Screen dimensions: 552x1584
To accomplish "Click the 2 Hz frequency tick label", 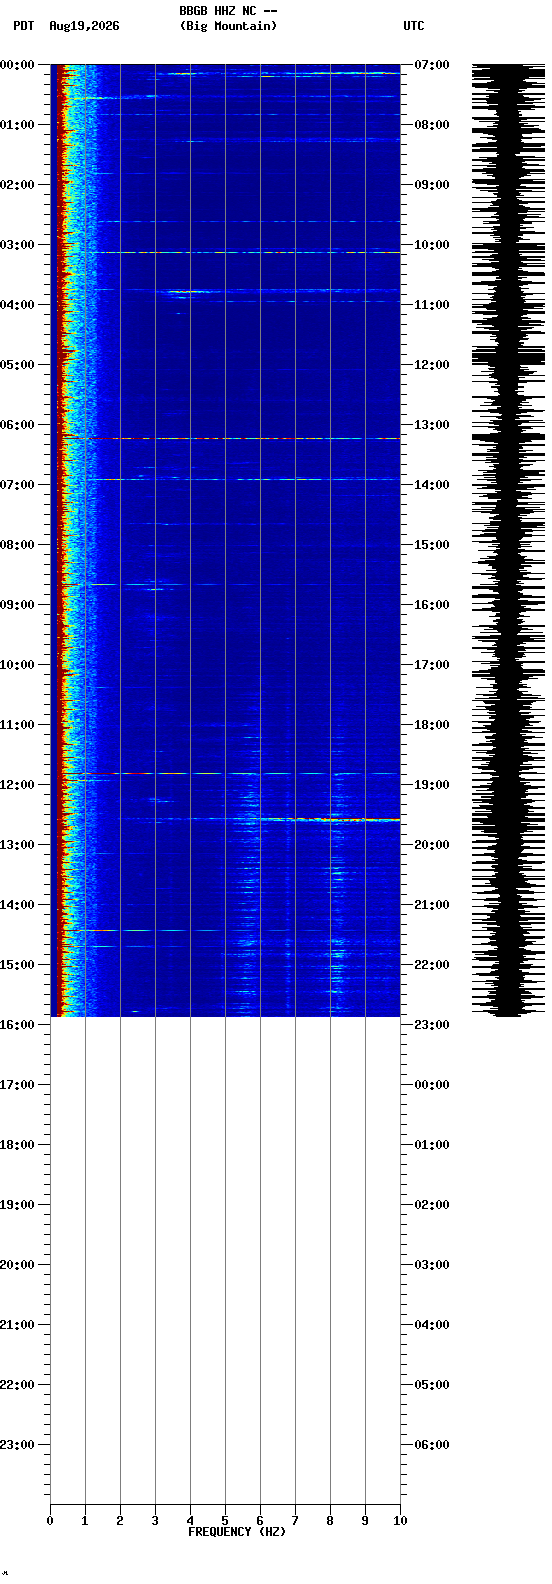I will [120, 1521].
